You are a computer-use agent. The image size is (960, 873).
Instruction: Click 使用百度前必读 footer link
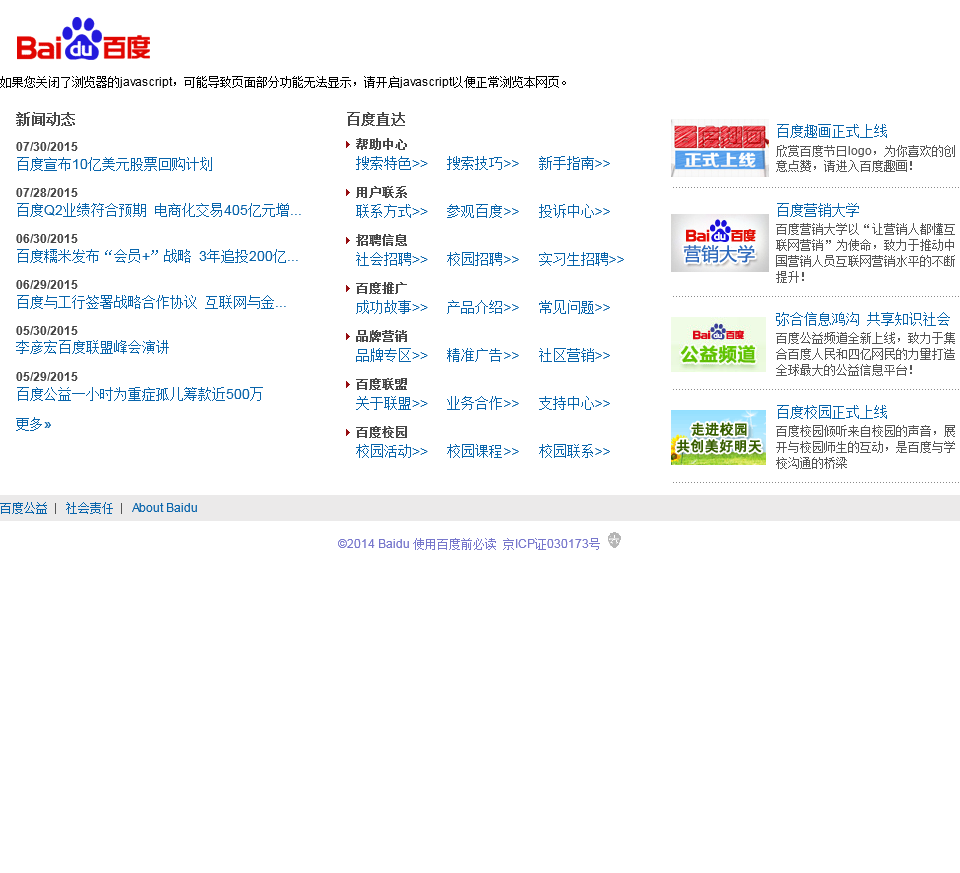pyautogui.click(x=455, y=544)
